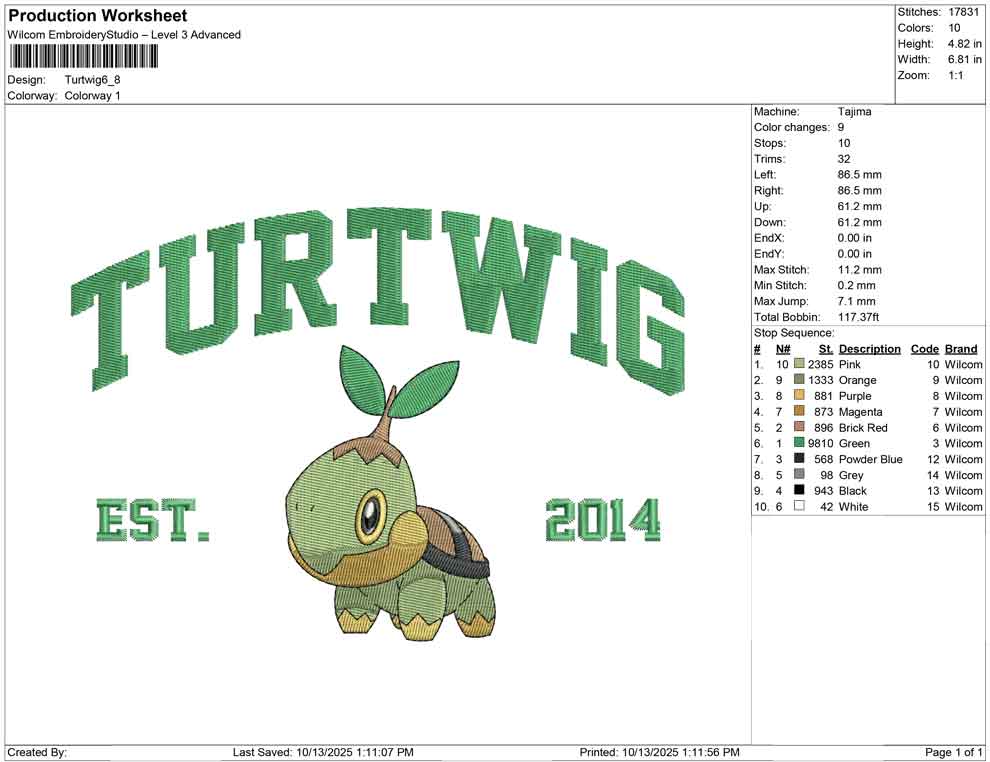Viewport: 990px width, 762px height.
Task: Click the Production Worksheet title
Action: pyautogui.click(x=98, y=16)
